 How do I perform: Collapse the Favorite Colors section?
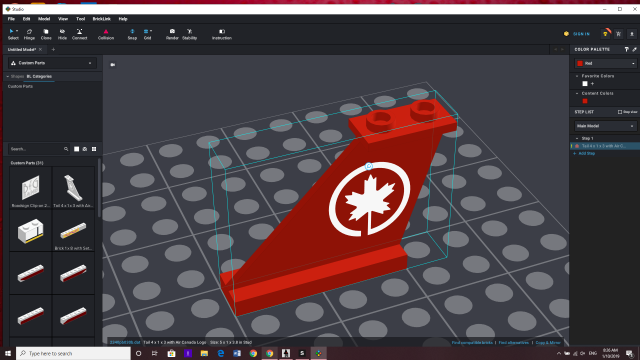click(577, 76)
